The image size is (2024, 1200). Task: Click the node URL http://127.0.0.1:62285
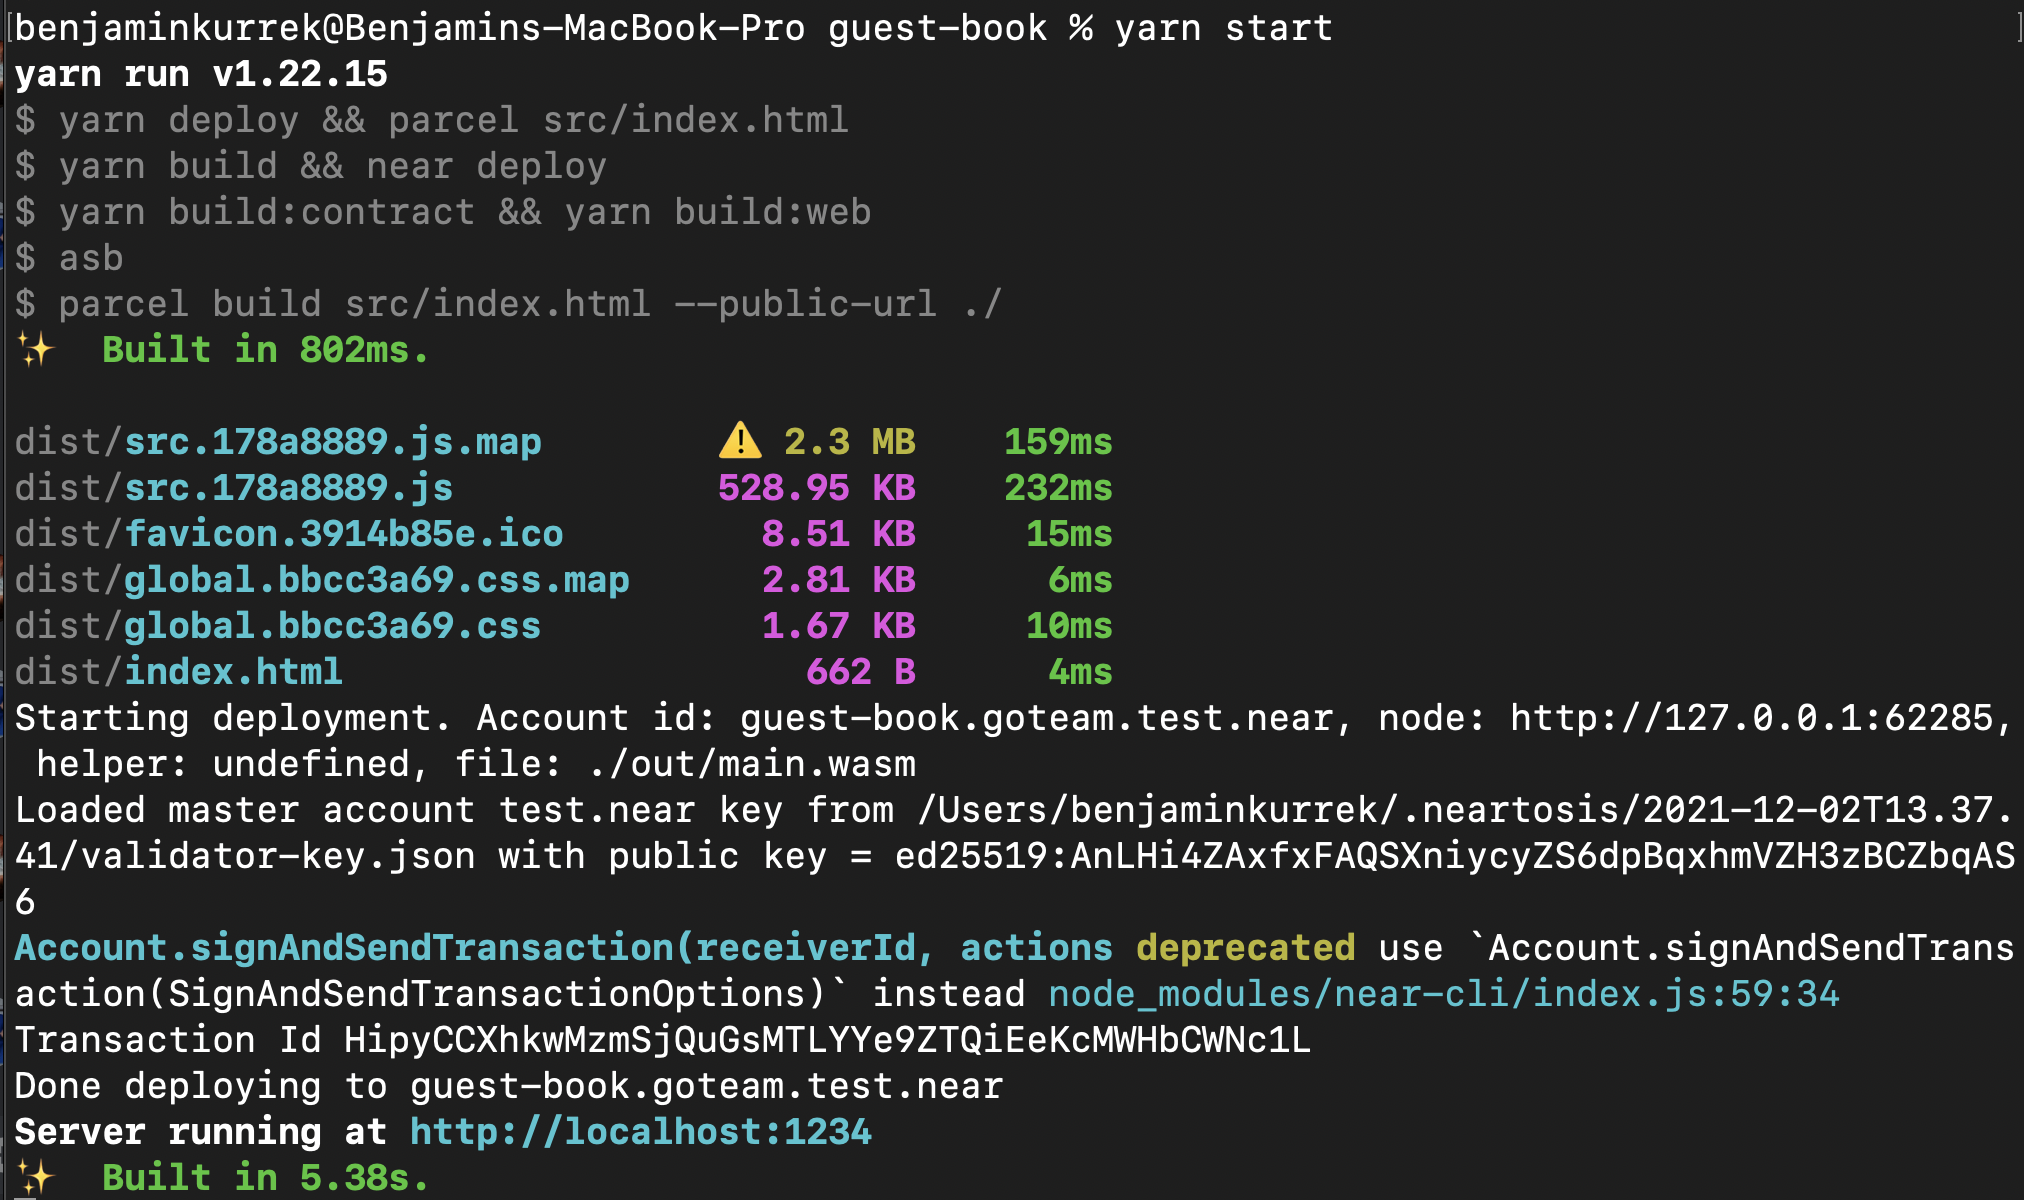coord(1751,717)
